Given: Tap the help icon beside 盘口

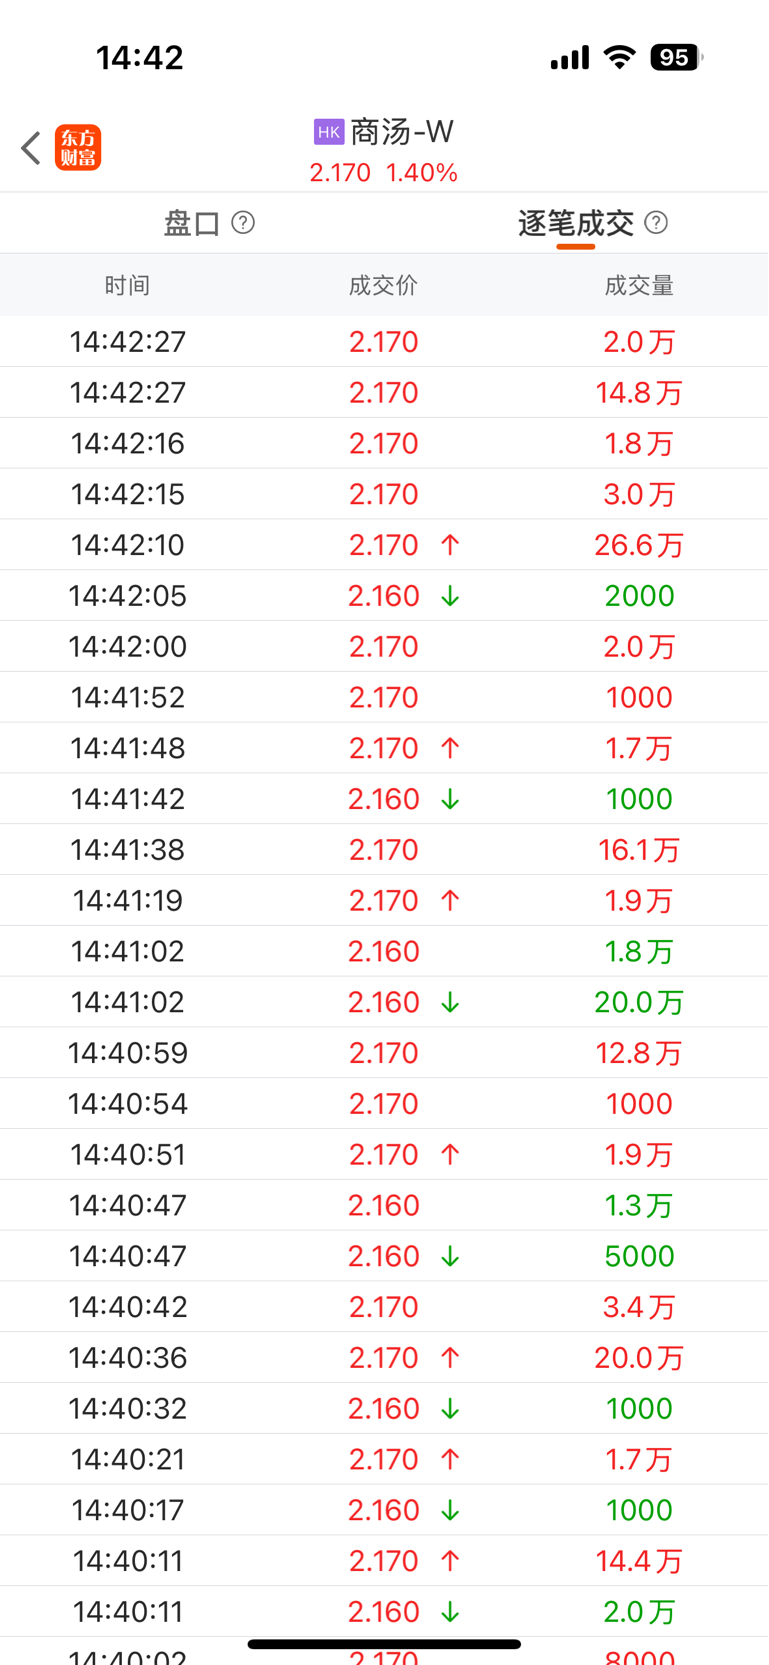Looking at the screenshot, I should point(243,222).
